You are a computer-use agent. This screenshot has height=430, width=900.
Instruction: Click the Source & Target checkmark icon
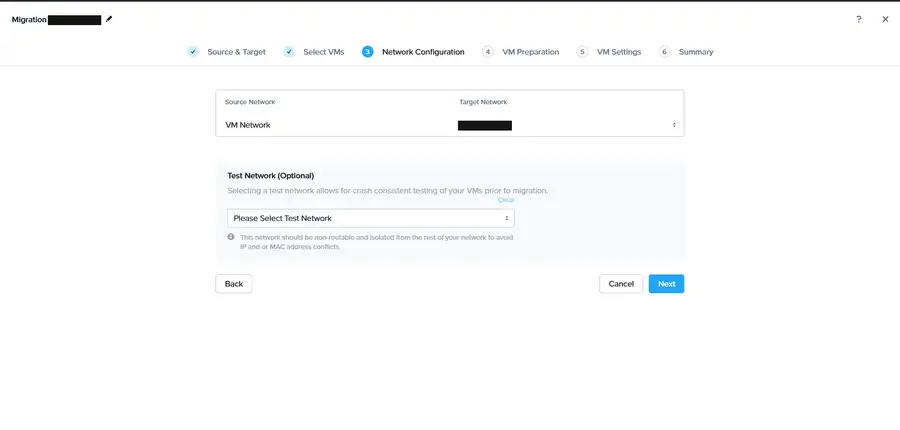click(193, 52)
